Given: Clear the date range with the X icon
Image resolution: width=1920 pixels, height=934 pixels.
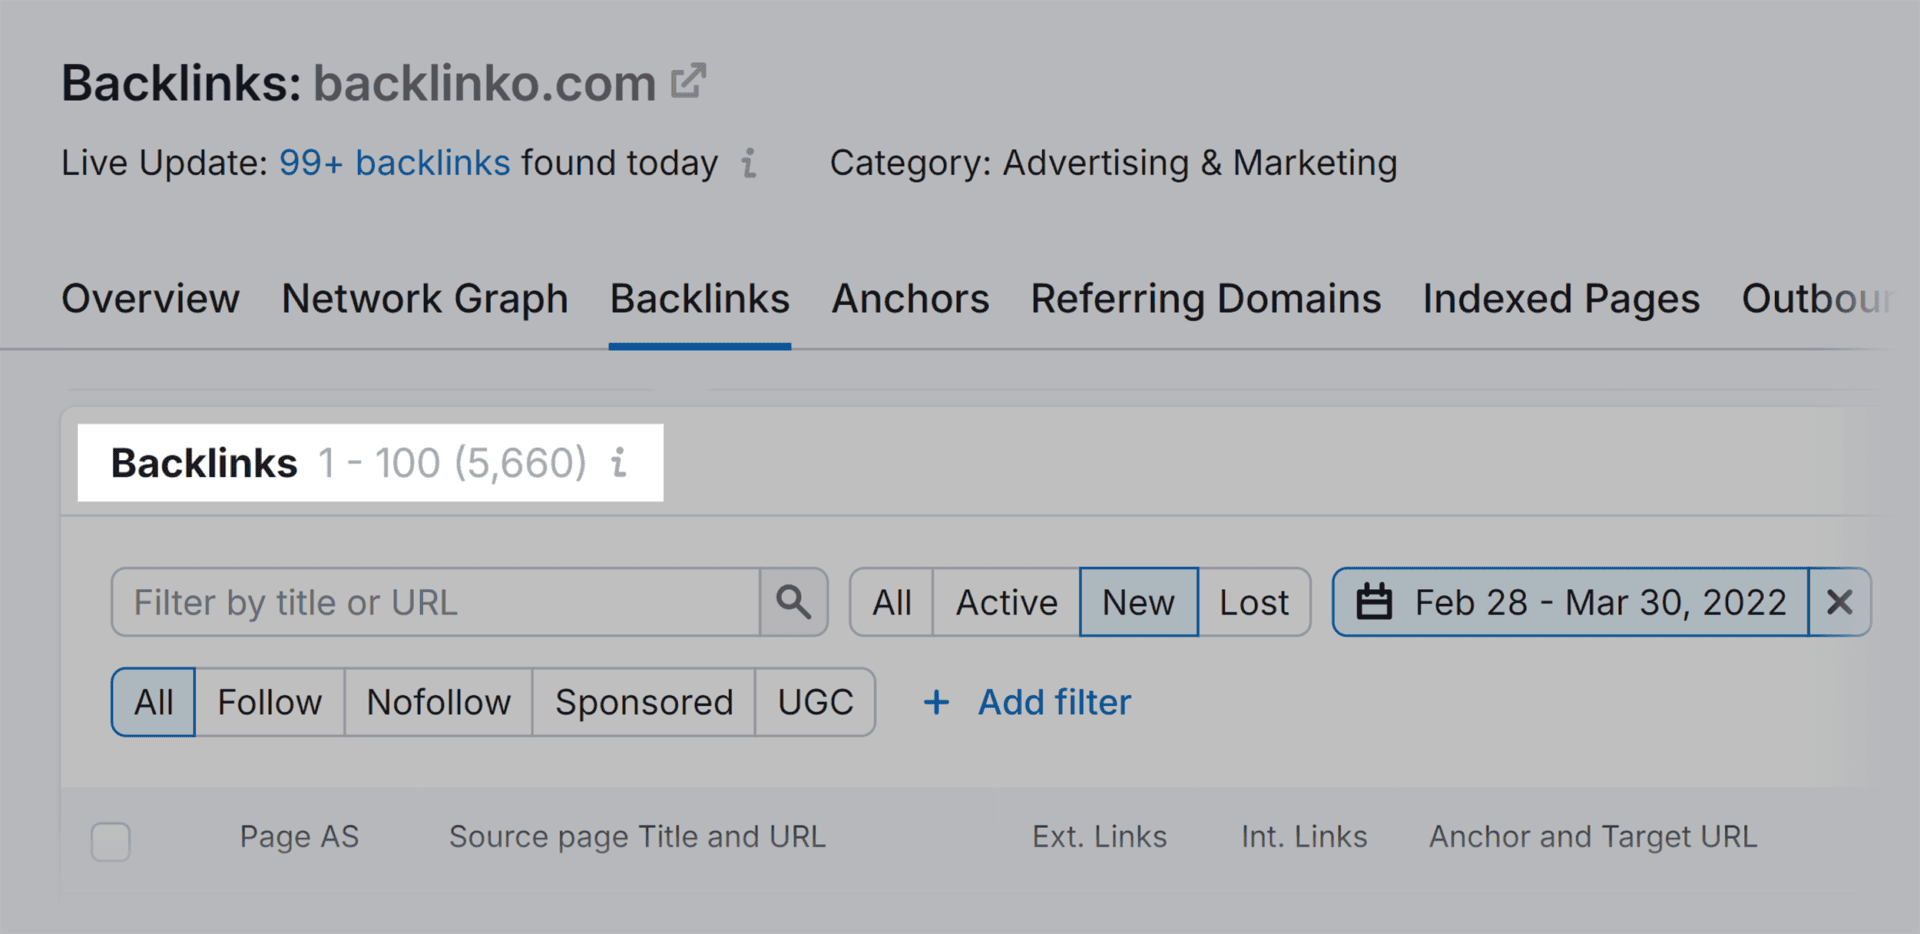Looking at the screenshot, I should (1840, 601).
